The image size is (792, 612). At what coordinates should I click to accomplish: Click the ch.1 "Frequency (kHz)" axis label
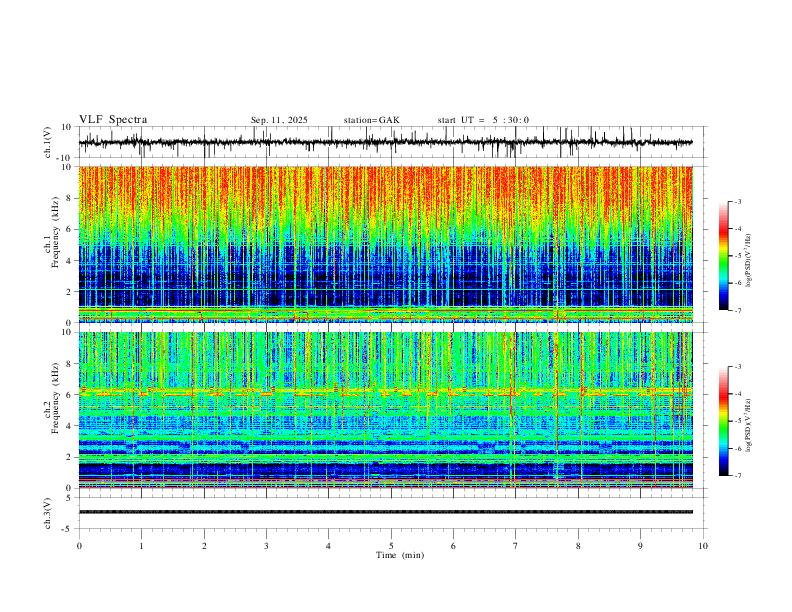click(55, 233)
